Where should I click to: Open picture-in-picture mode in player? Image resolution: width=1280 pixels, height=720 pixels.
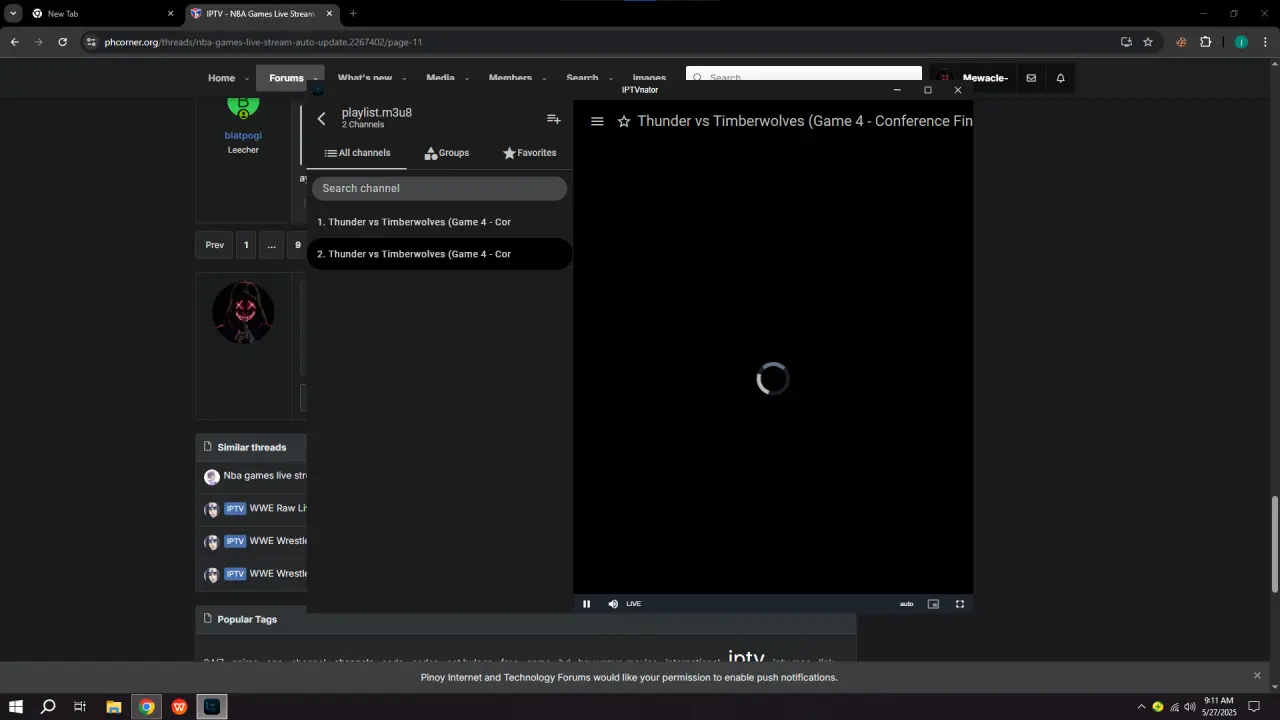[933, 604]
